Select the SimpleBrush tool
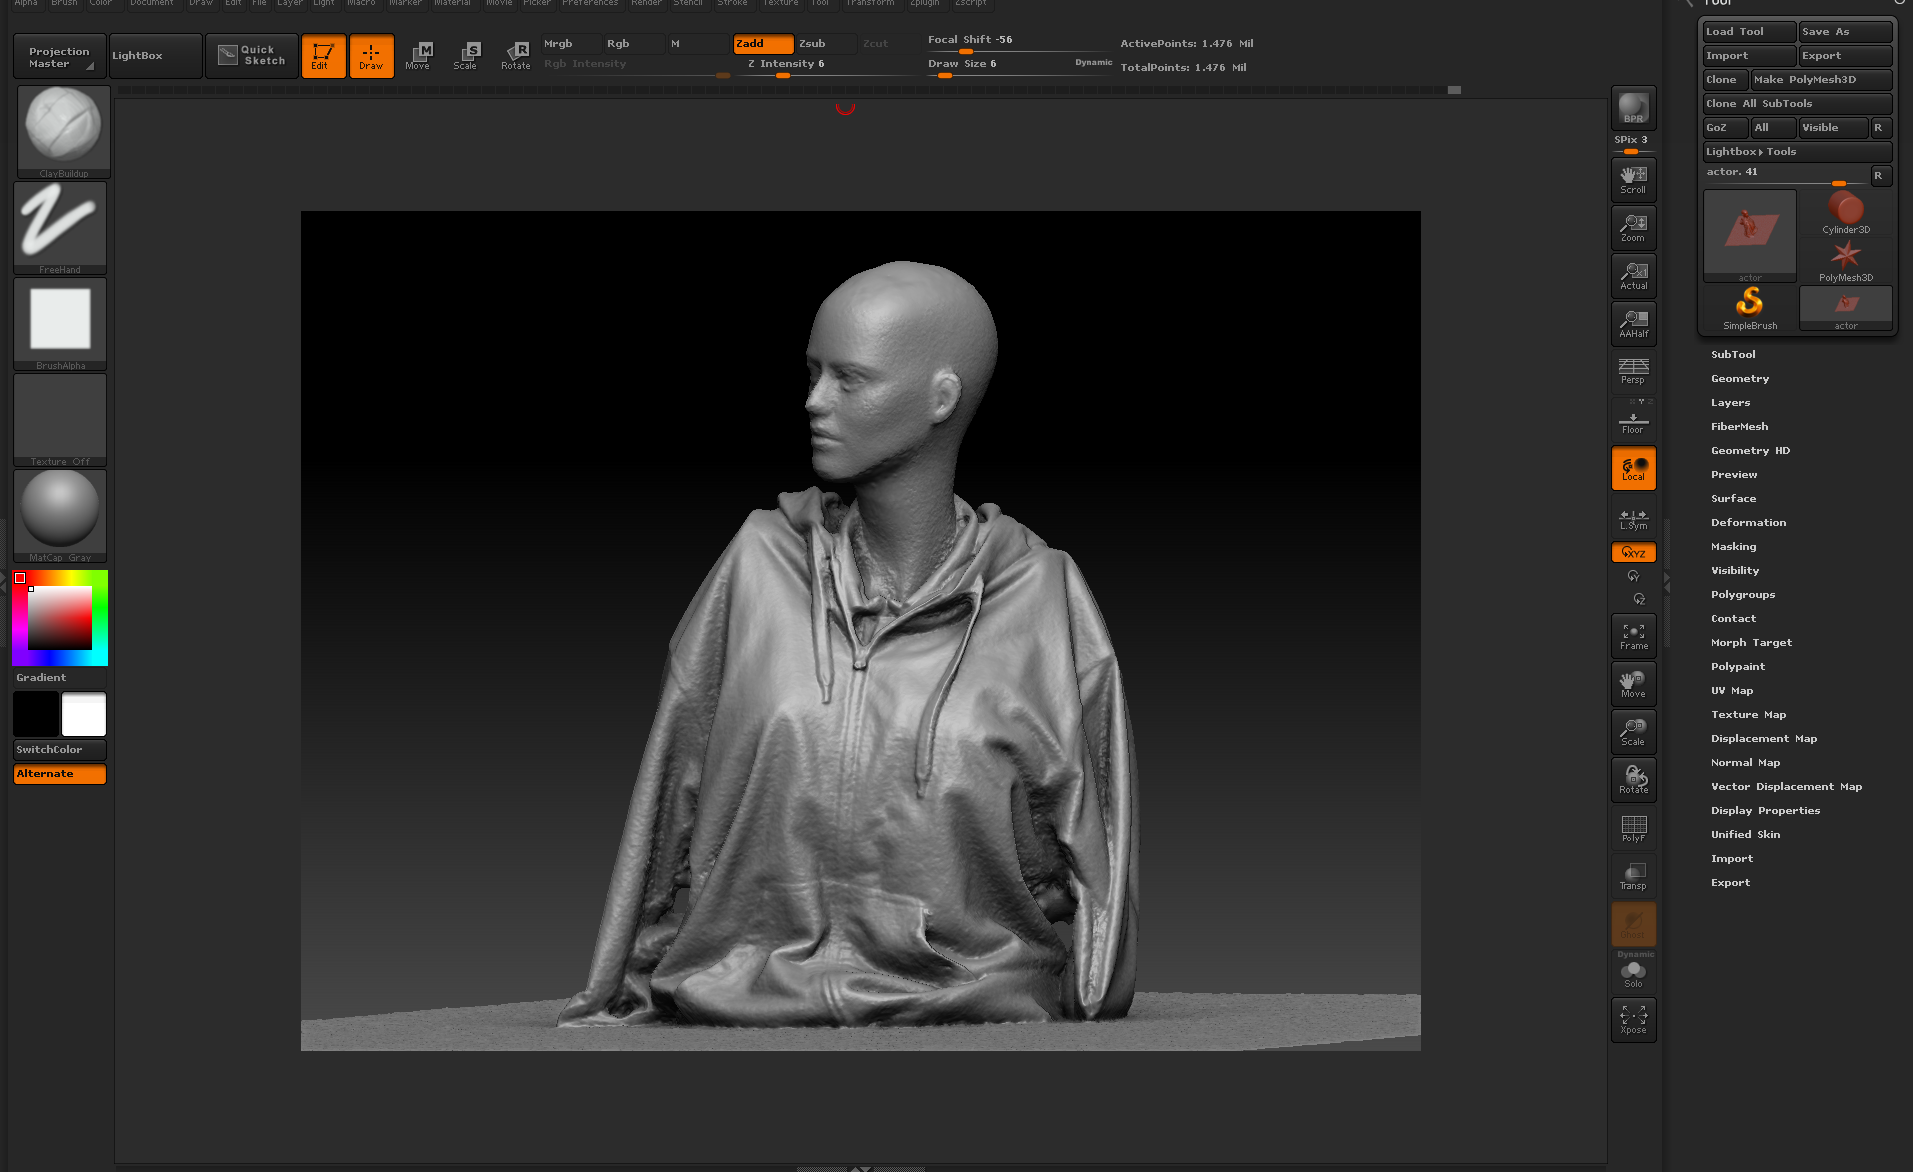This screenshot has height=1172, width=1913. click(1750, 308)
